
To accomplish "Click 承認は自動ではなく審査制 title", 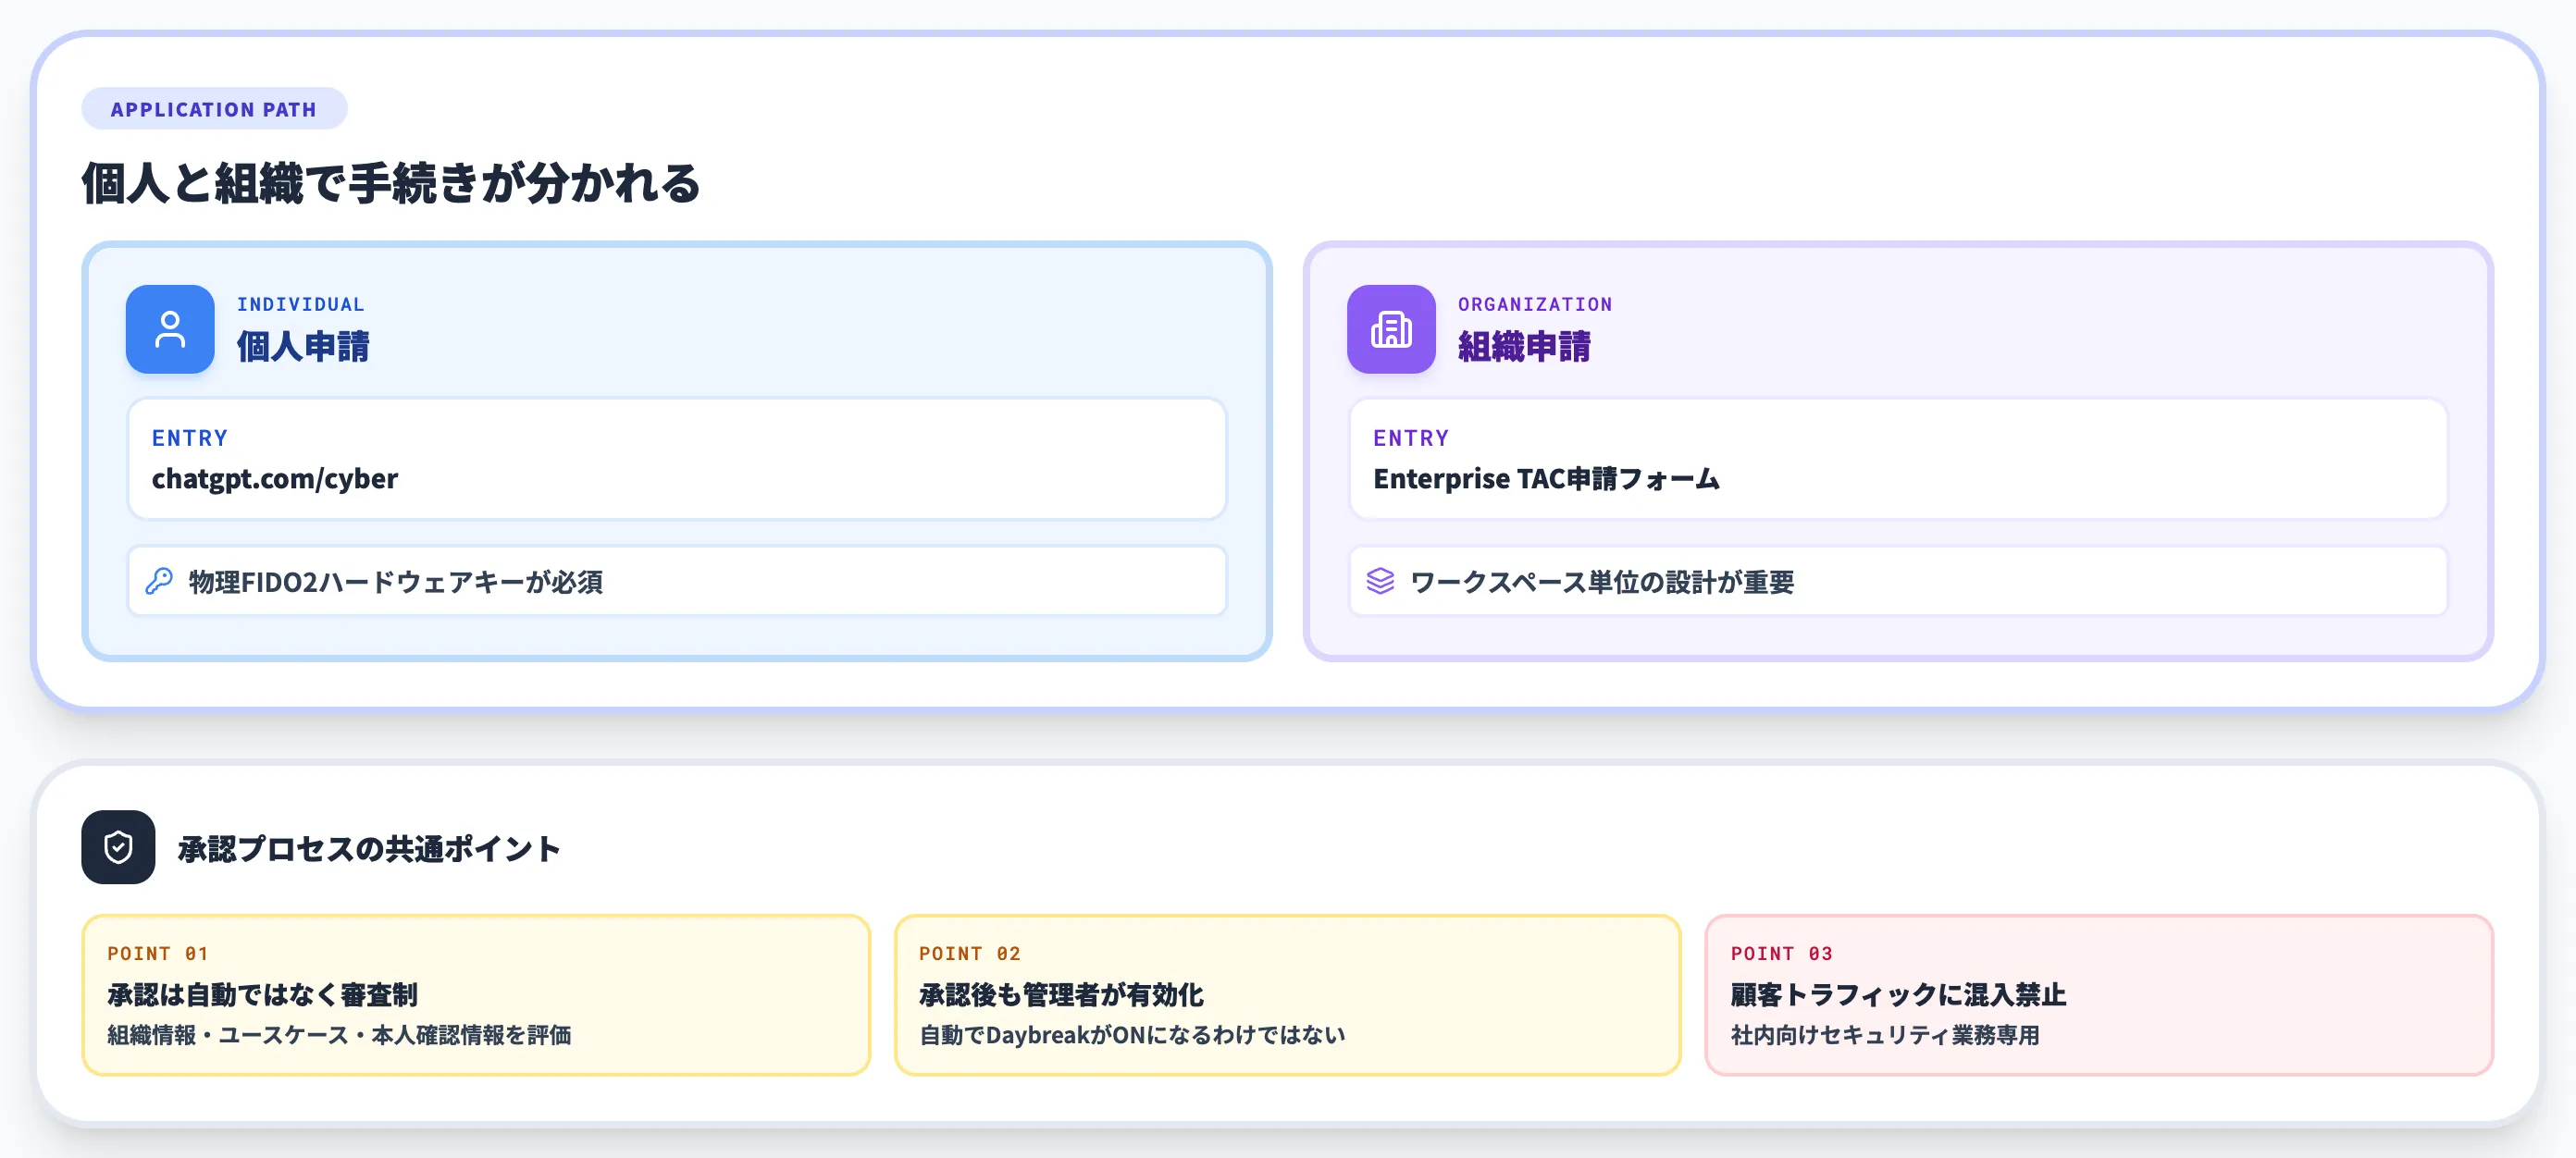I will pyautogui.click(x=263, y=994).
